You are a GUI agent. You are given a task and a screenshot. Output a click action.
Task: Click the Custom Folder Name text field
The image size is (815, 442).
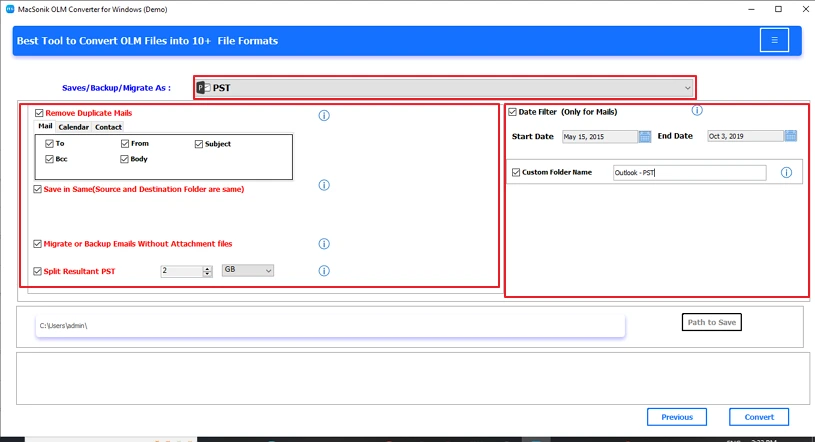[x=689, y=173]
